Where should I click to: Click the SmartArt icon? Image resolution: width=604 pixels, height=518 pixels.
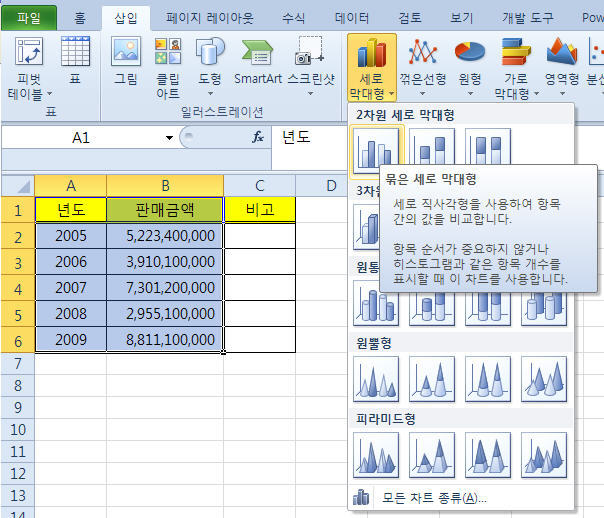pos(257,54)
